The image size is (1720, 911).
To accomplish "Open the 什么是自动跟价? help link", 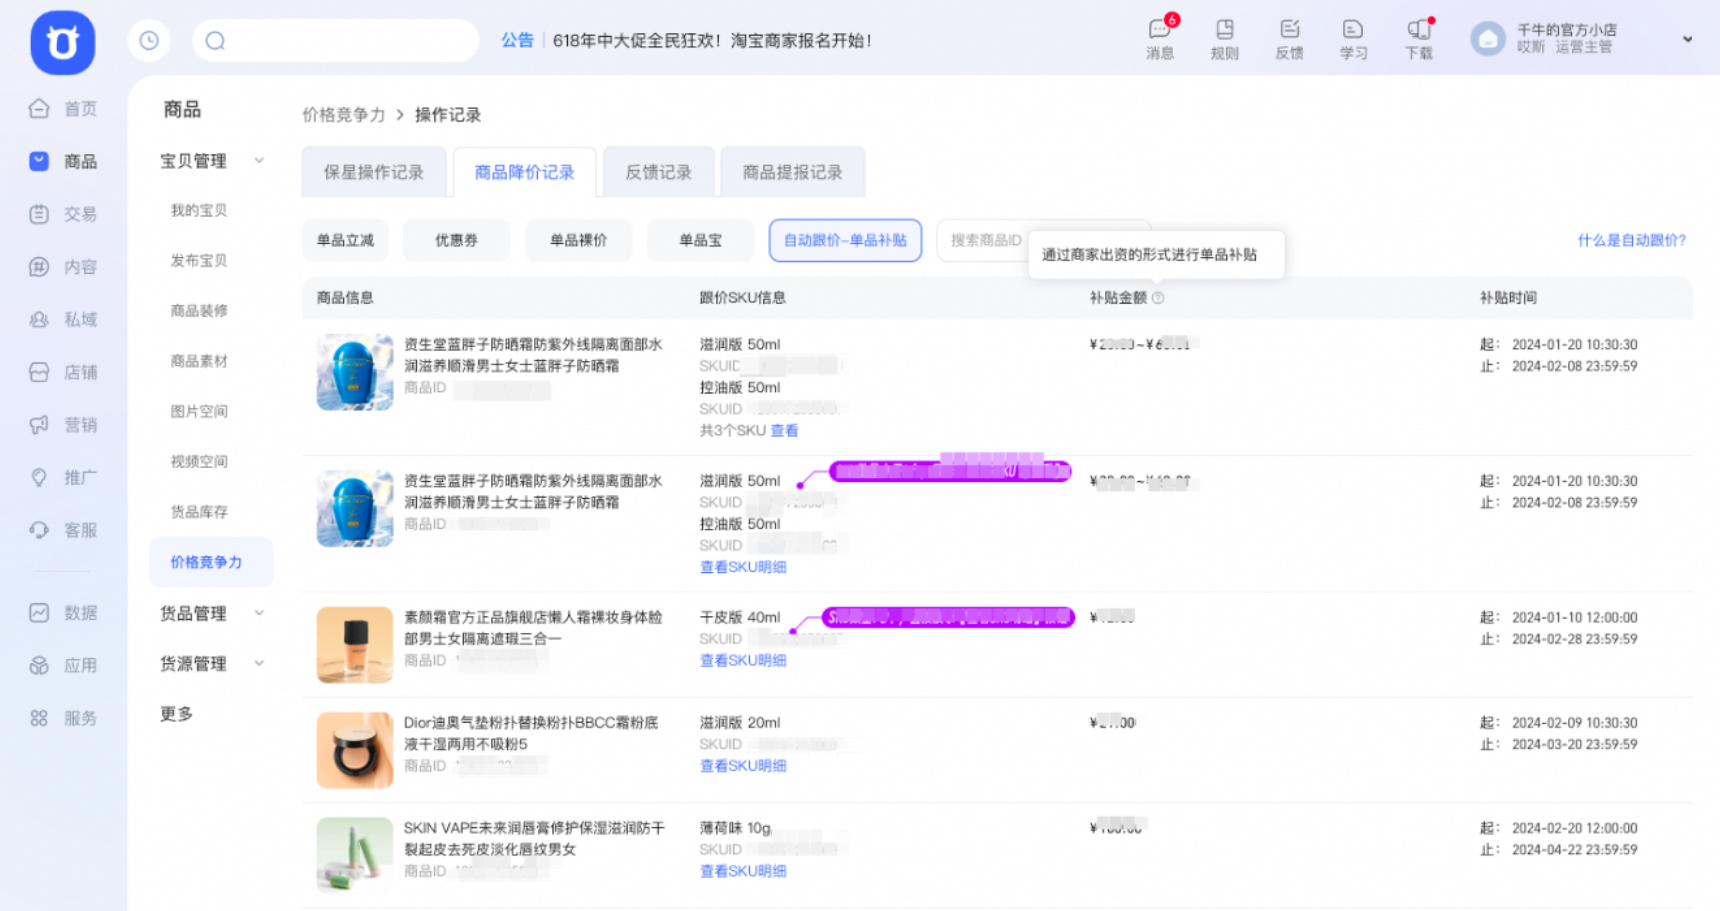I will point(1632,240).
